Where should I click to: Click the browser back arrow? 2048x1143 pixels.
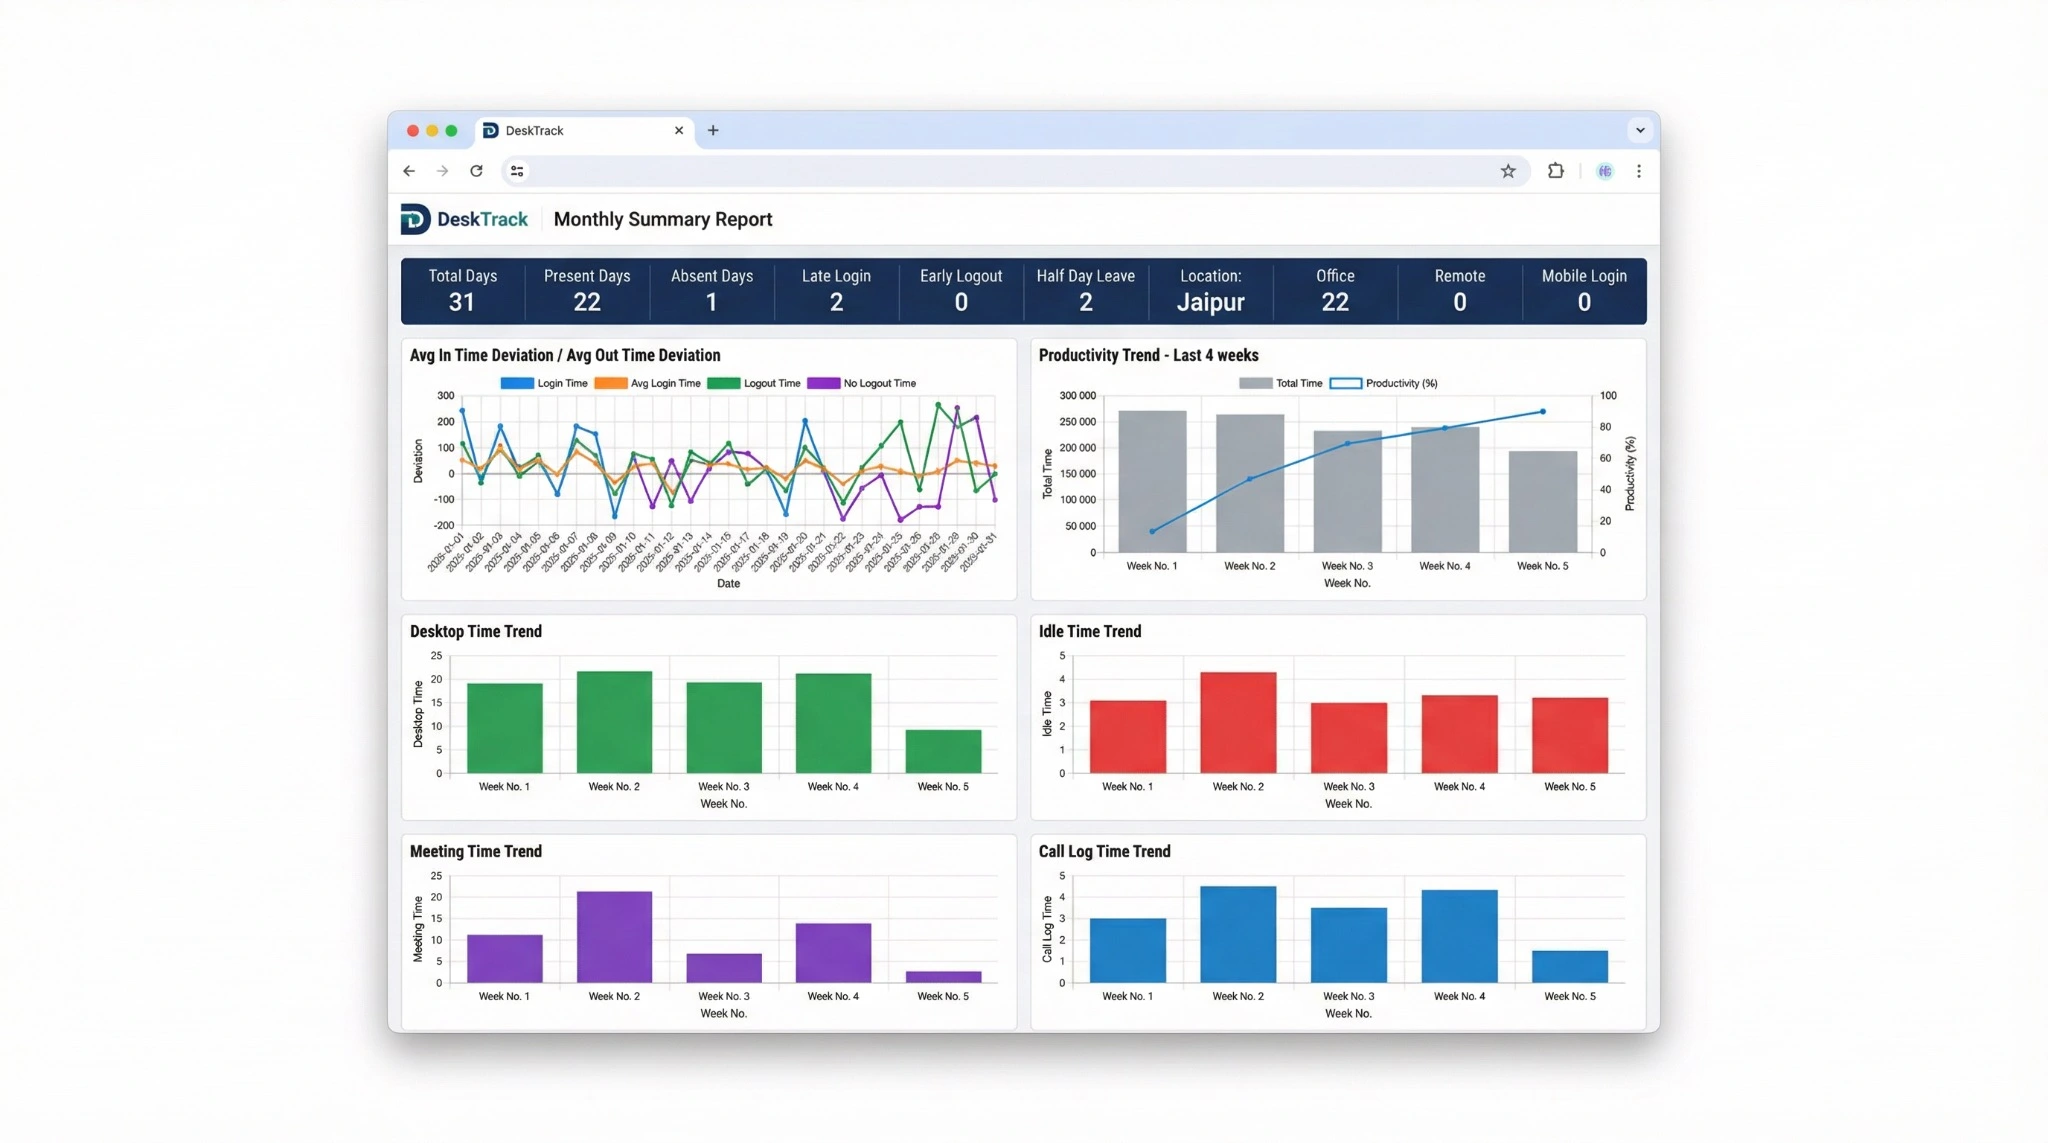(409, 170)
